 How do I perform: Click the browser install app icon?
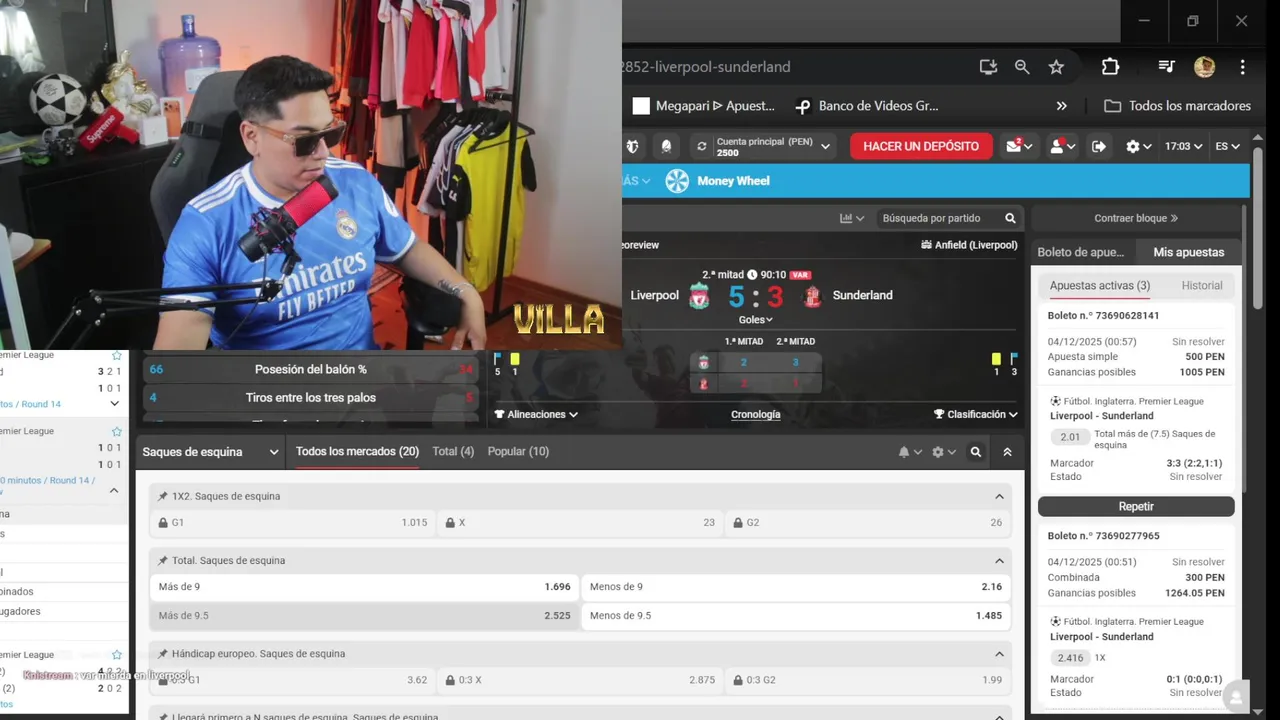pyautogui.click(x=988, y=67)
